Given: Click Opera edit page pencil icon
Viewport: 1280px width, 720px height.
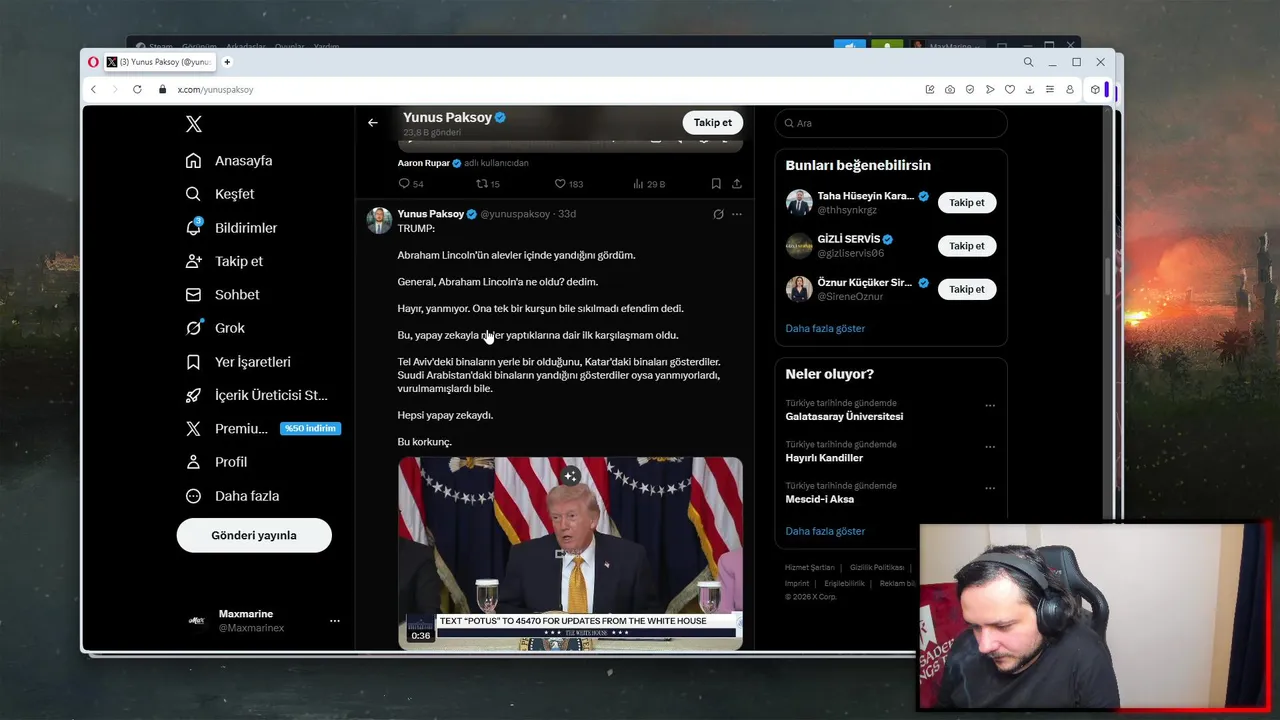Looking at the screenshot, I should pyautogui.click(x=930, y=89).
